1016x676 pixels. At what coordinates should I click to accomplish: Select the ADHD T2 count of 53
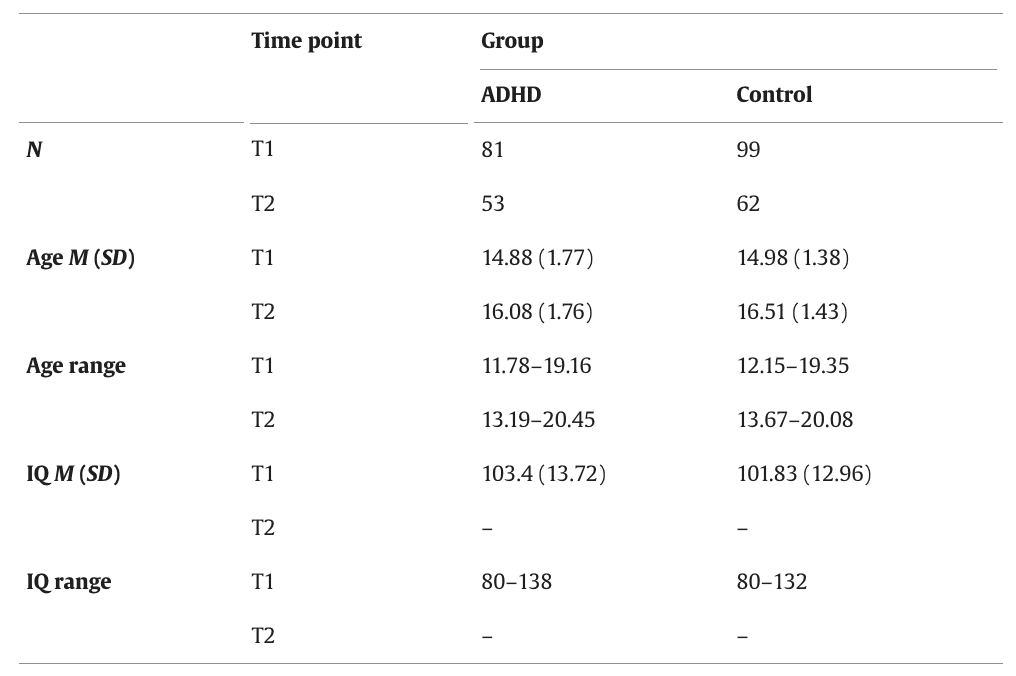493,204
